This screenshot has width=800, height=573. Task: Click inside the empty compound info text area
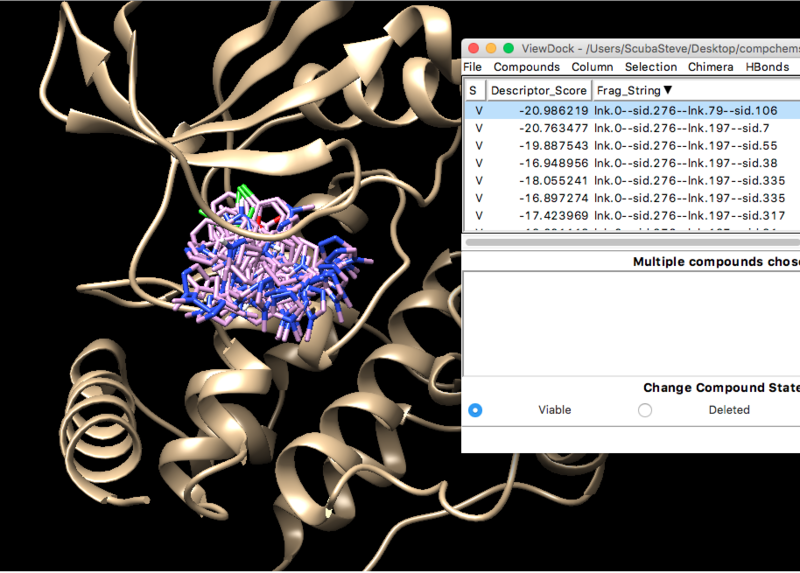pos(631,324)
